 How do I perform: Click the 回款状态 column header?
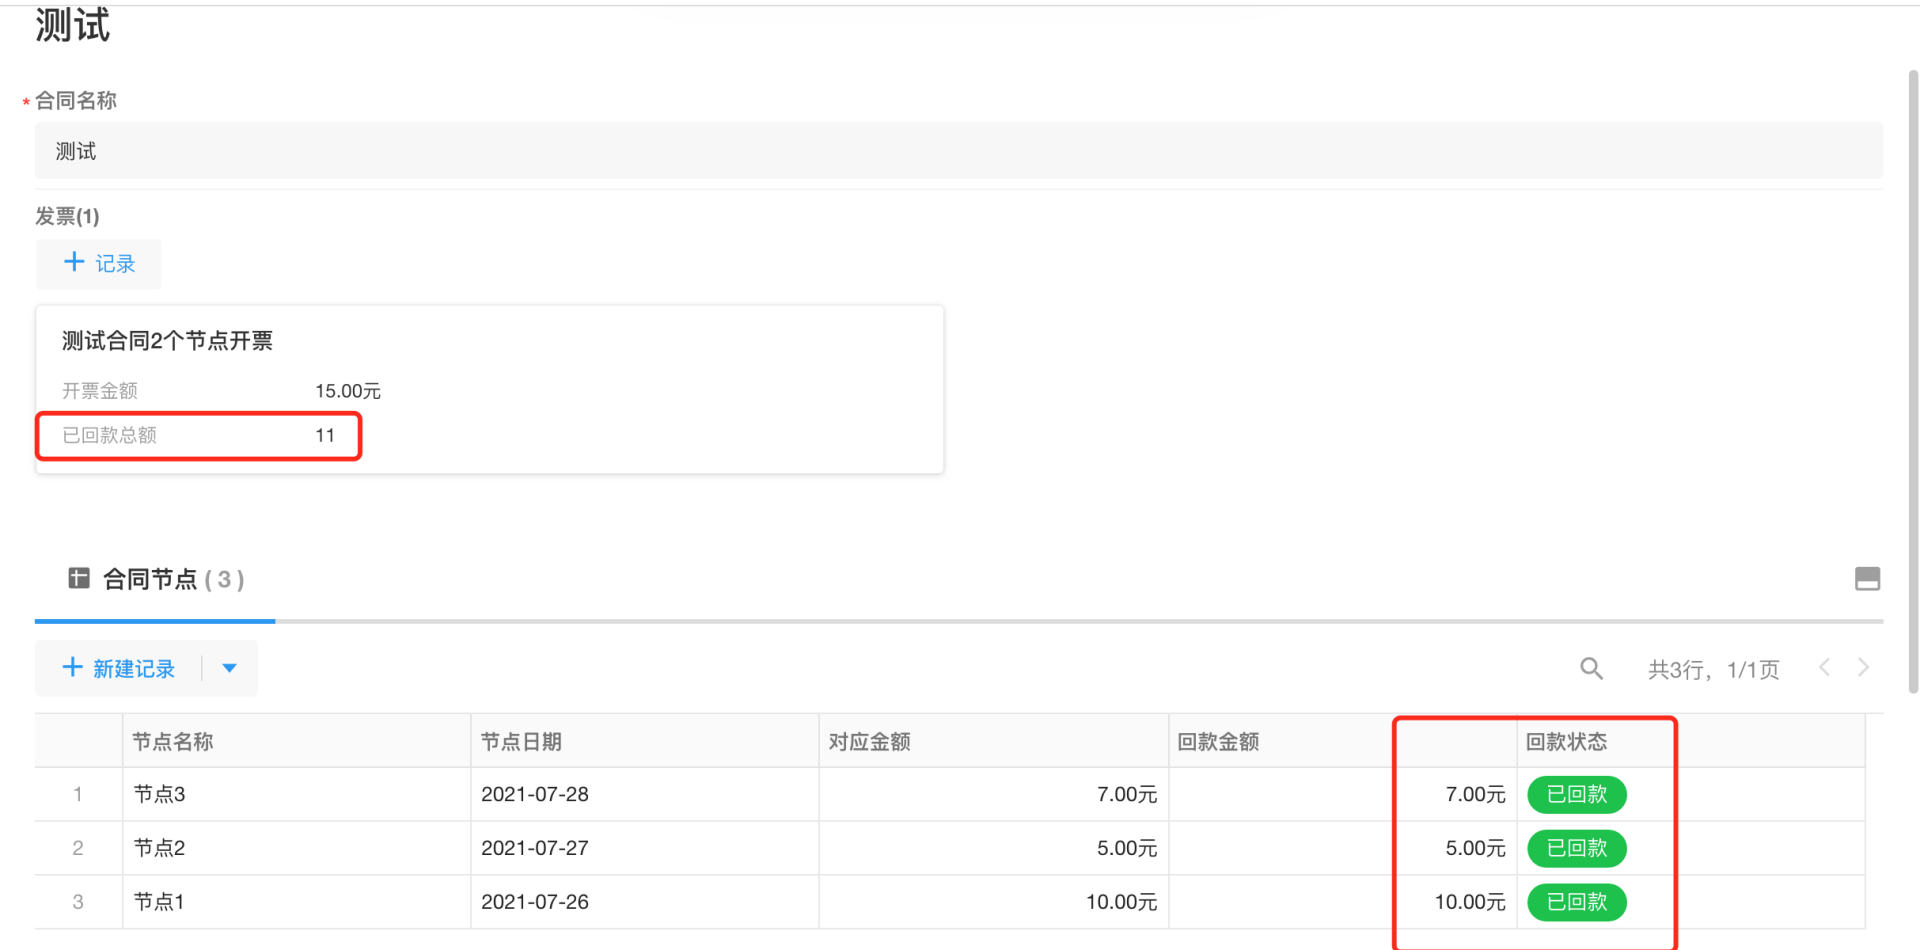[x=1566, y=742]
